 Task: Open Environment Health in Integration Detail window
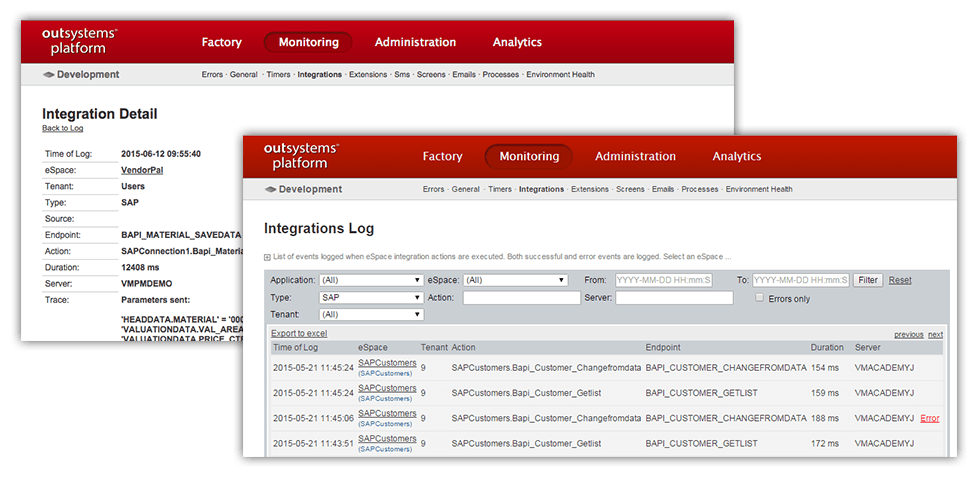560,74
